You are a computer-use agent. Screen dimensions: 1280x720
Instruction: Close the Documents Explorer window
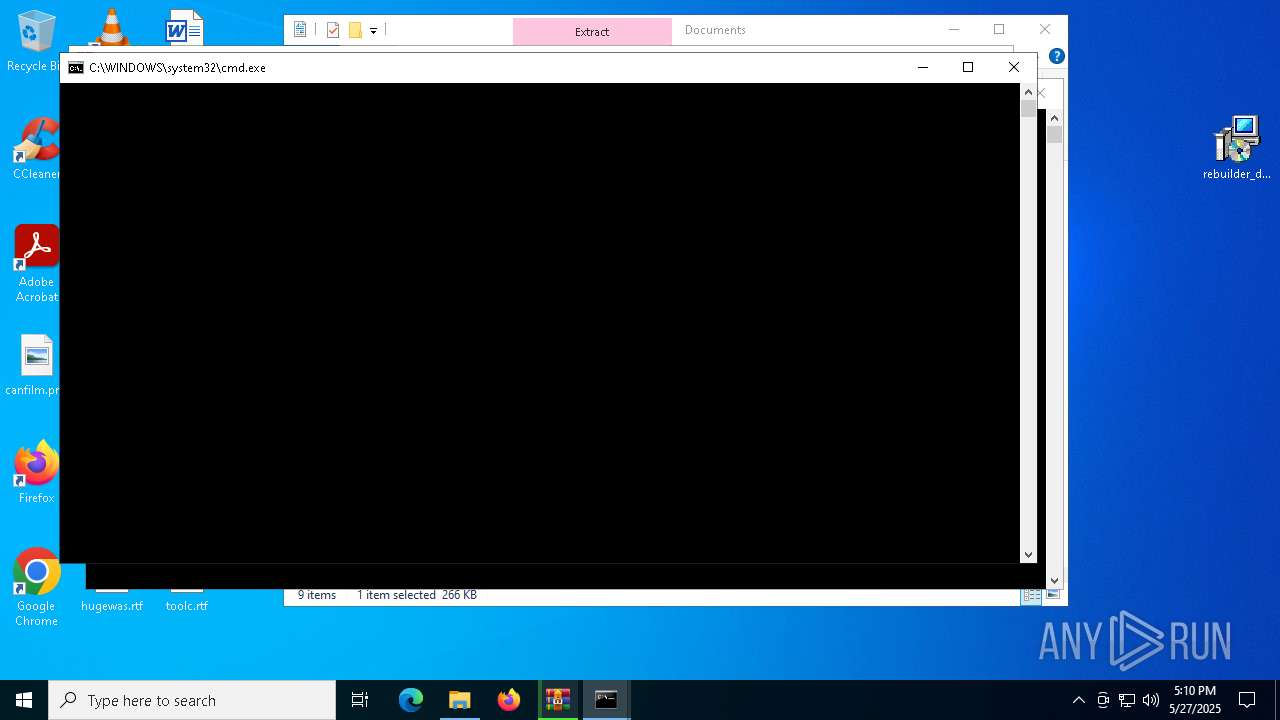pos(1045,30)
